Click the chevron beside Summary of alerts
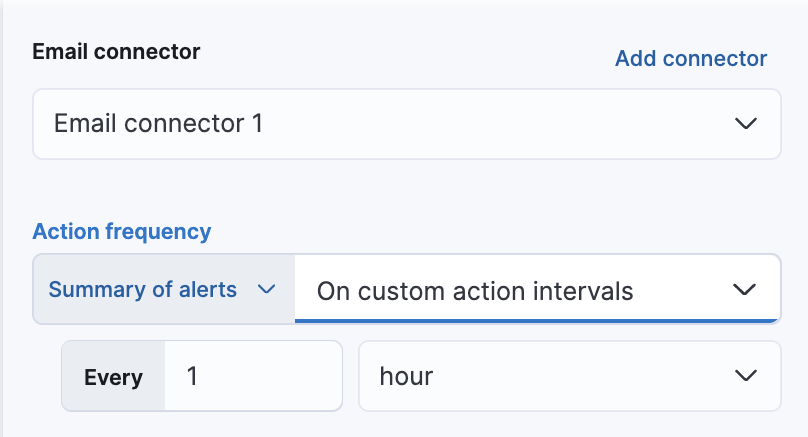Viewport: 808px width, 437px height. pos(266,290)
